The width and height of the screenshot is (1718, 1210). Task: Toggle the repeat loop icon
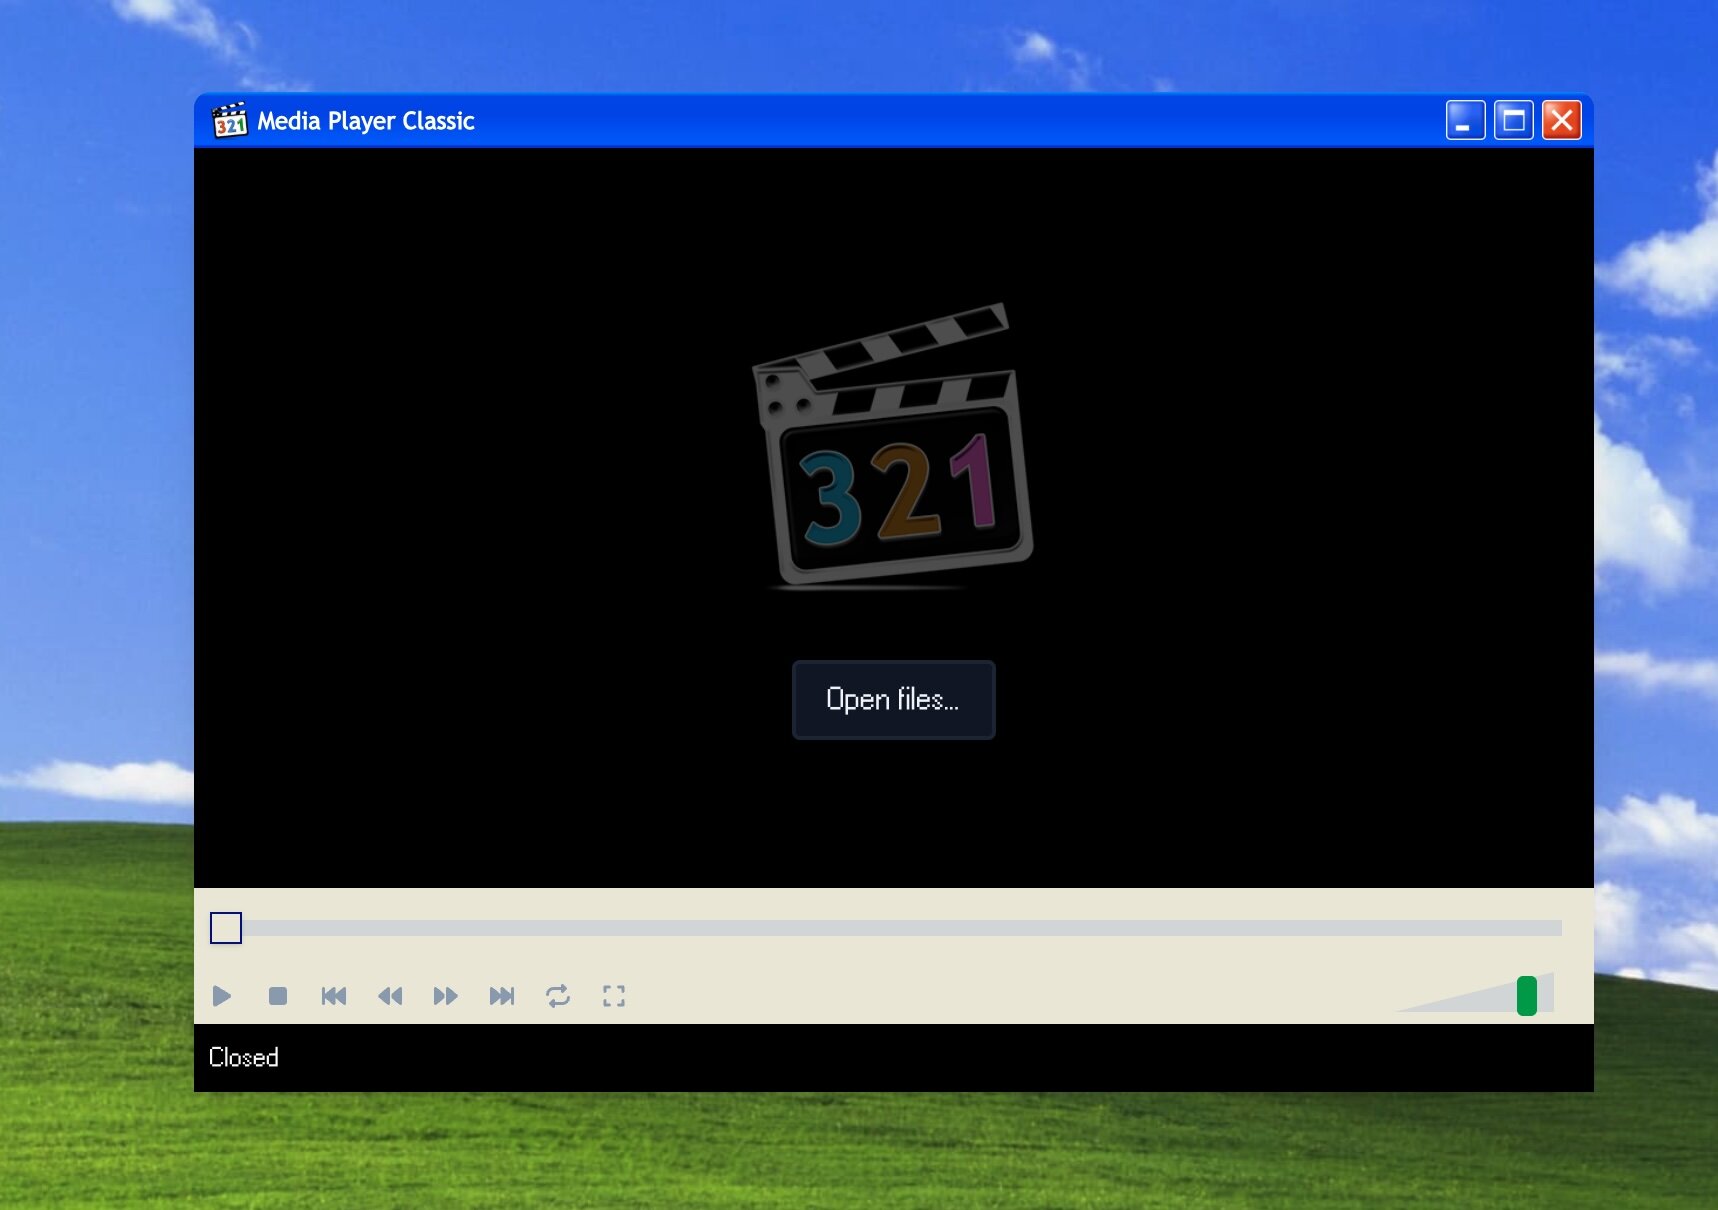[558, 996]
